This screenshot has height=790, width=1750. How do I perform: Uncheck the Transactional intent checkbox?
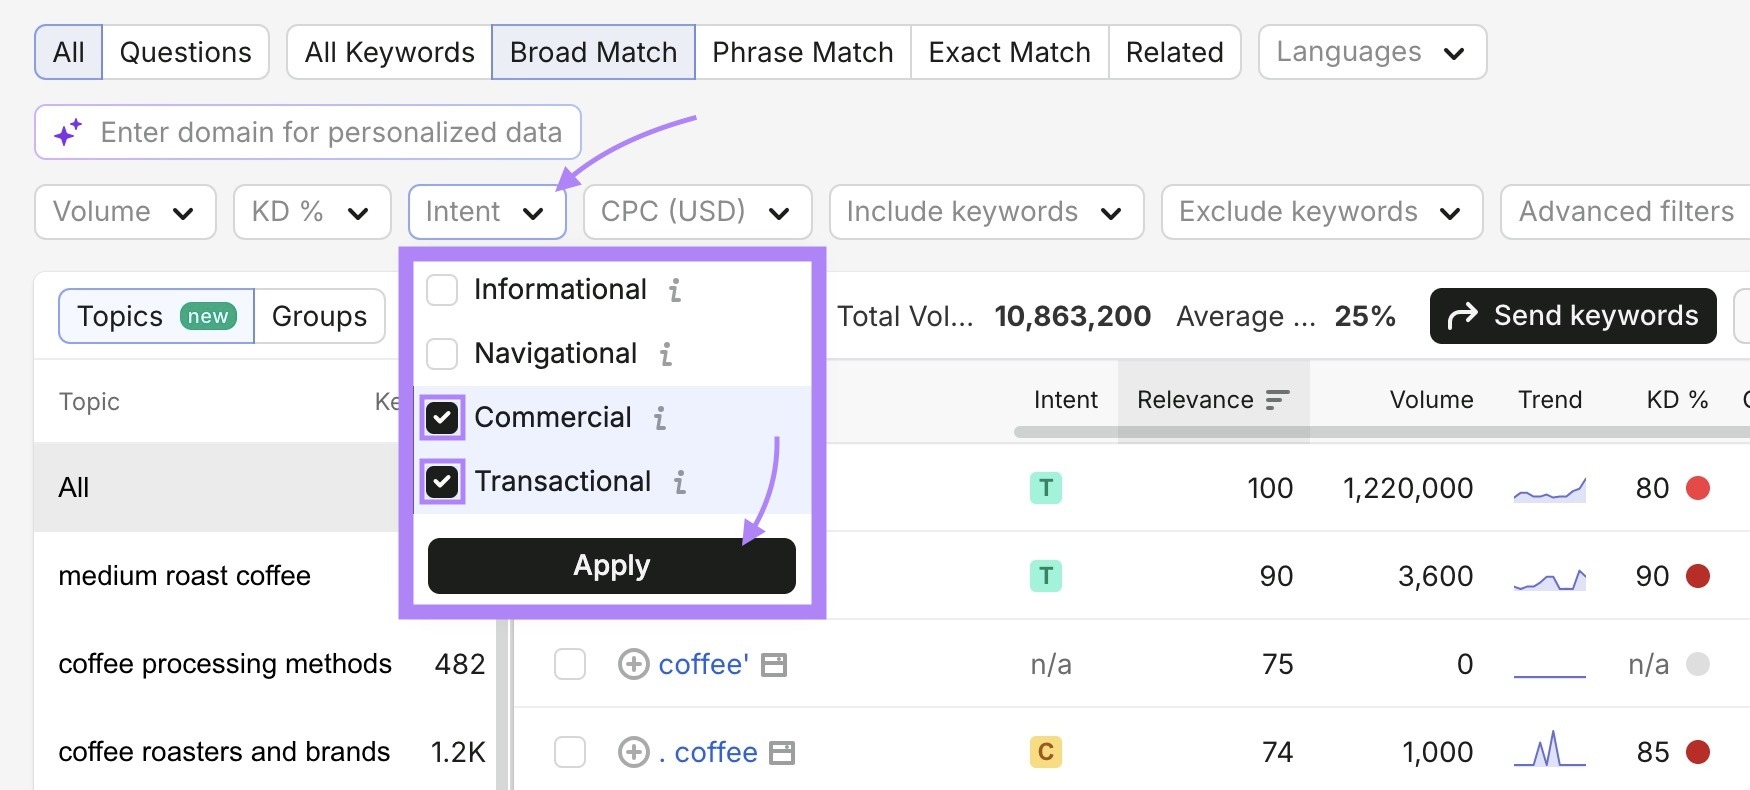442,482
